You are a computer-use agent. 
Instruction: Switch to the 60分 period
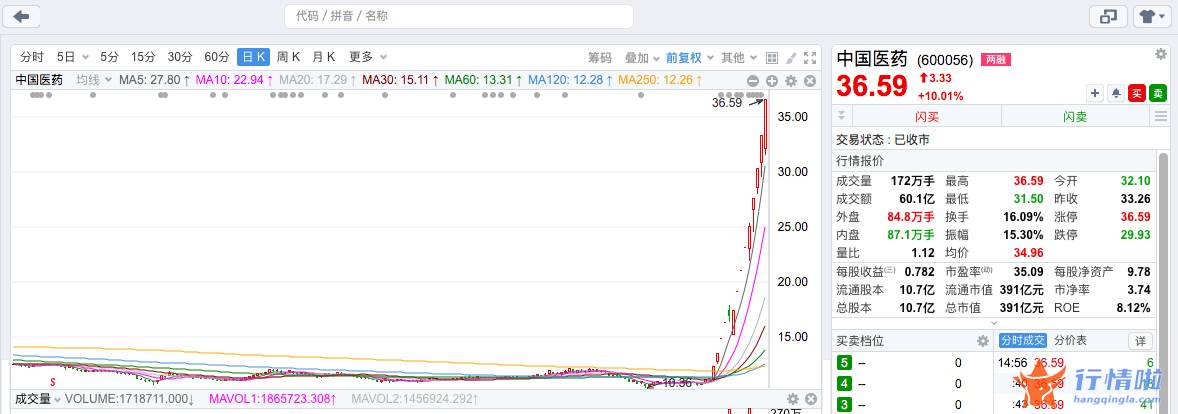pyautogui.click(x=216, y=57)
